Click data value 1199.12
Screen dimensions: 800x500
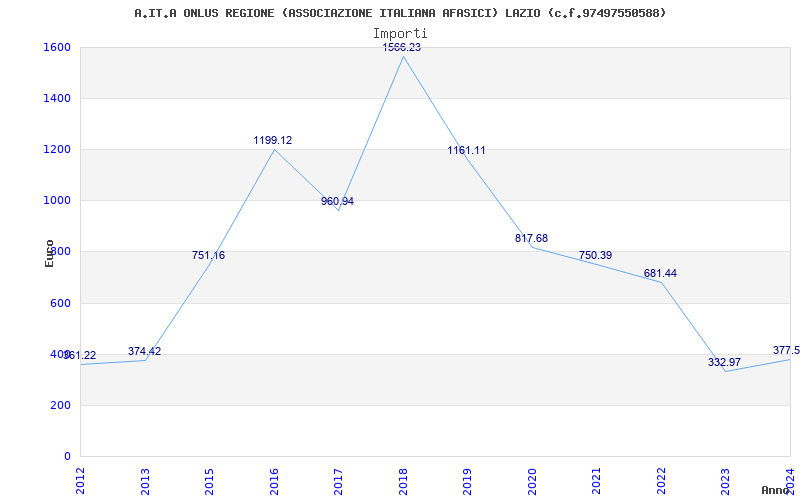273,140
